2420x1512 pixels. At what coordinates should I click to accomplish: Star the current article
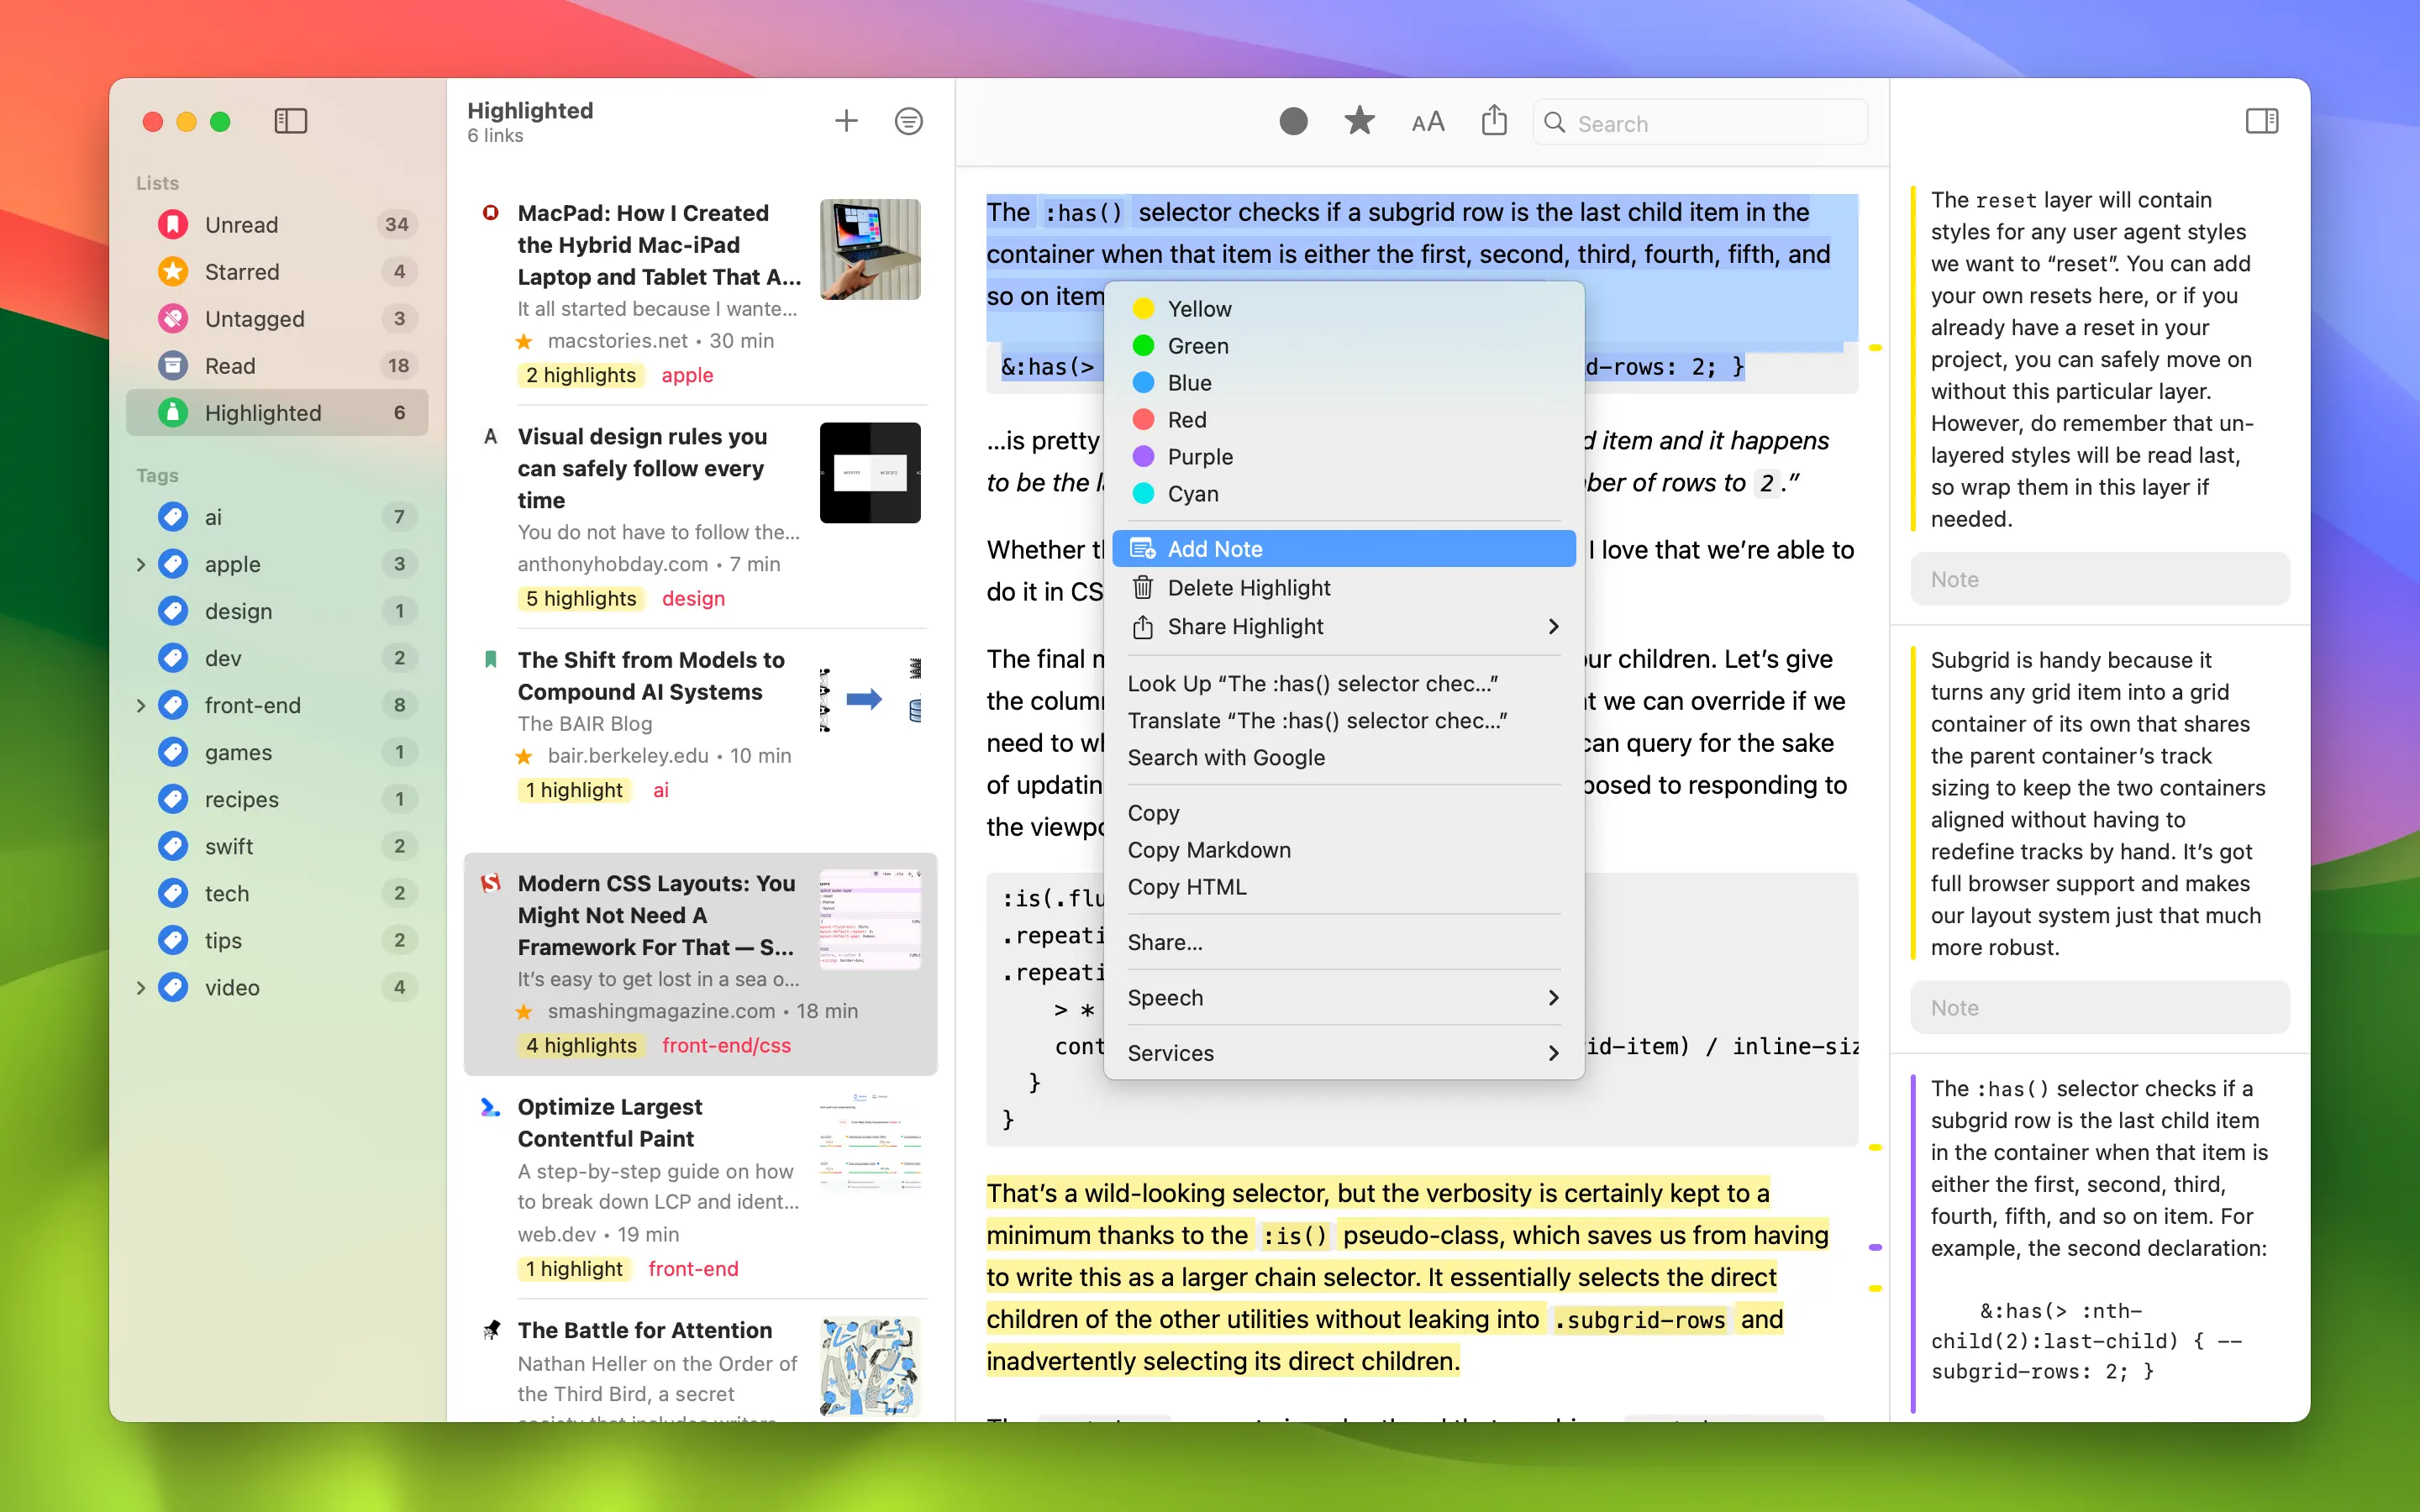(1359, 122)
